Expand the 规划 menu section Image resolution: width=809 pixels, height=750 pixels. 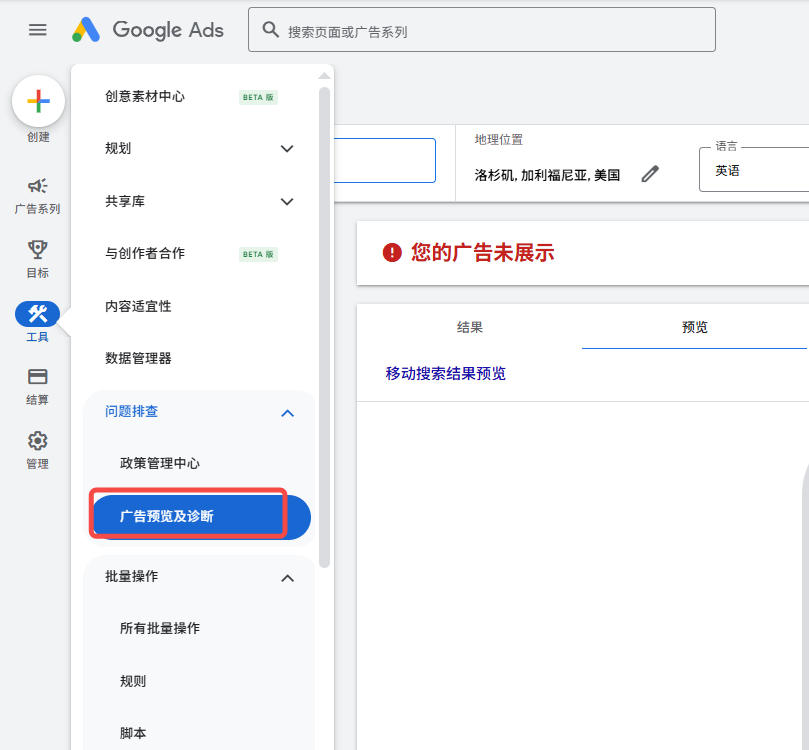(200, 148)
